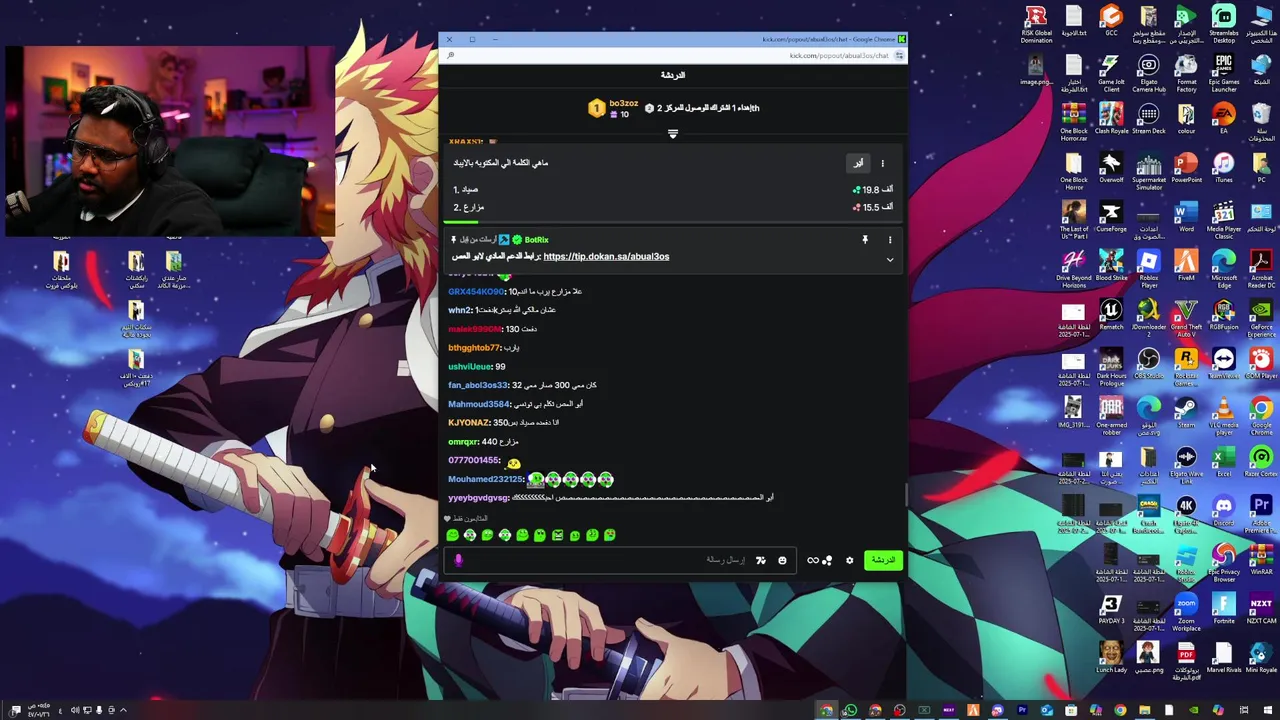The width and height of the screenshot is (1280, 720).
Task: Open the Razer Cortex shortcut
Action: click(x=1260, y=461)
